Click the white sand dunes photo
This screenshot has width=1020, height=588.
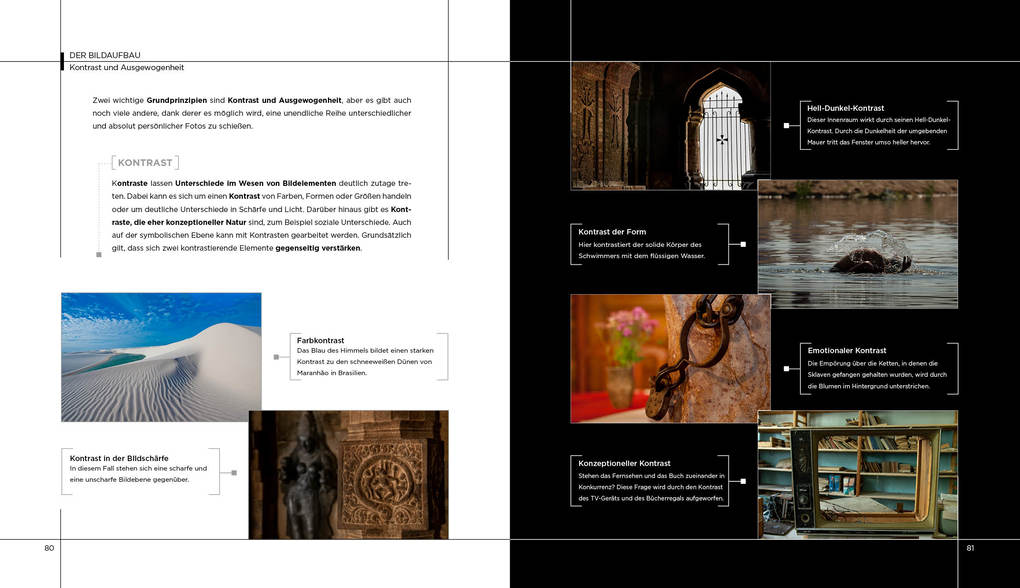[161, 357]
